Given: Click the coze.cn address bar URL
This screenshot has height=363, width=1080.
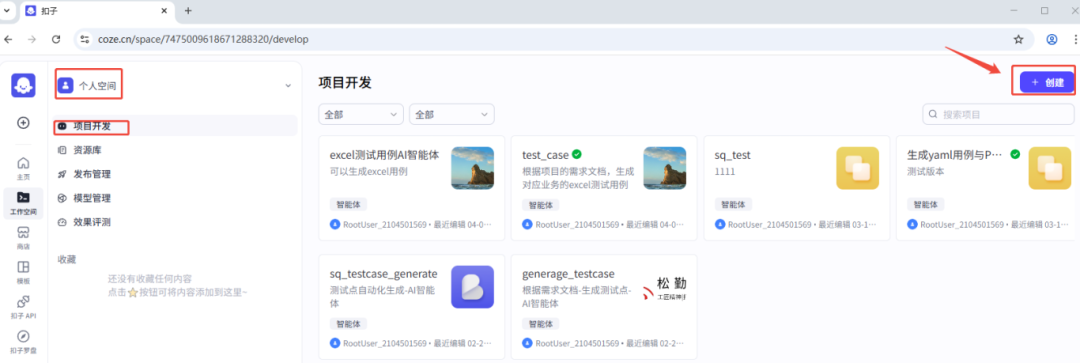Looking at the screenshot, I should click(203, 39).
